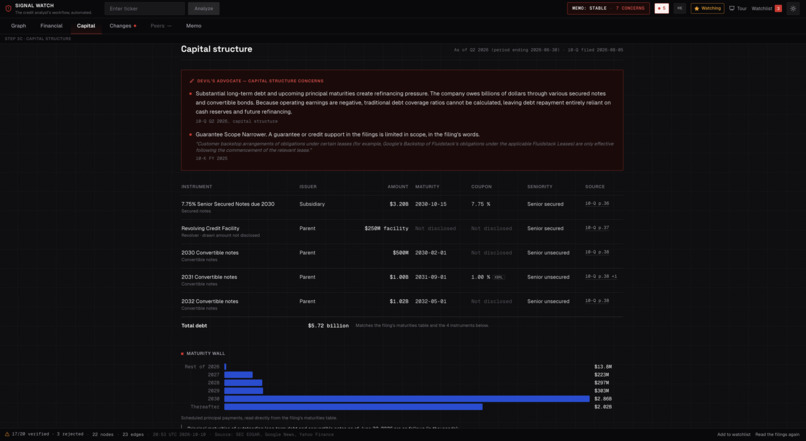Click the theme toggle sun icon
Screen dimensions: 806x441
click(x=793, y=8)
